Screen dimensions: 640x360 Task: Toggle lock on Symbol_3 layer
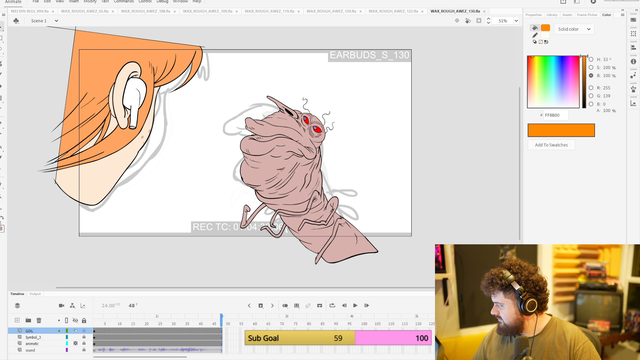[84, 337]
